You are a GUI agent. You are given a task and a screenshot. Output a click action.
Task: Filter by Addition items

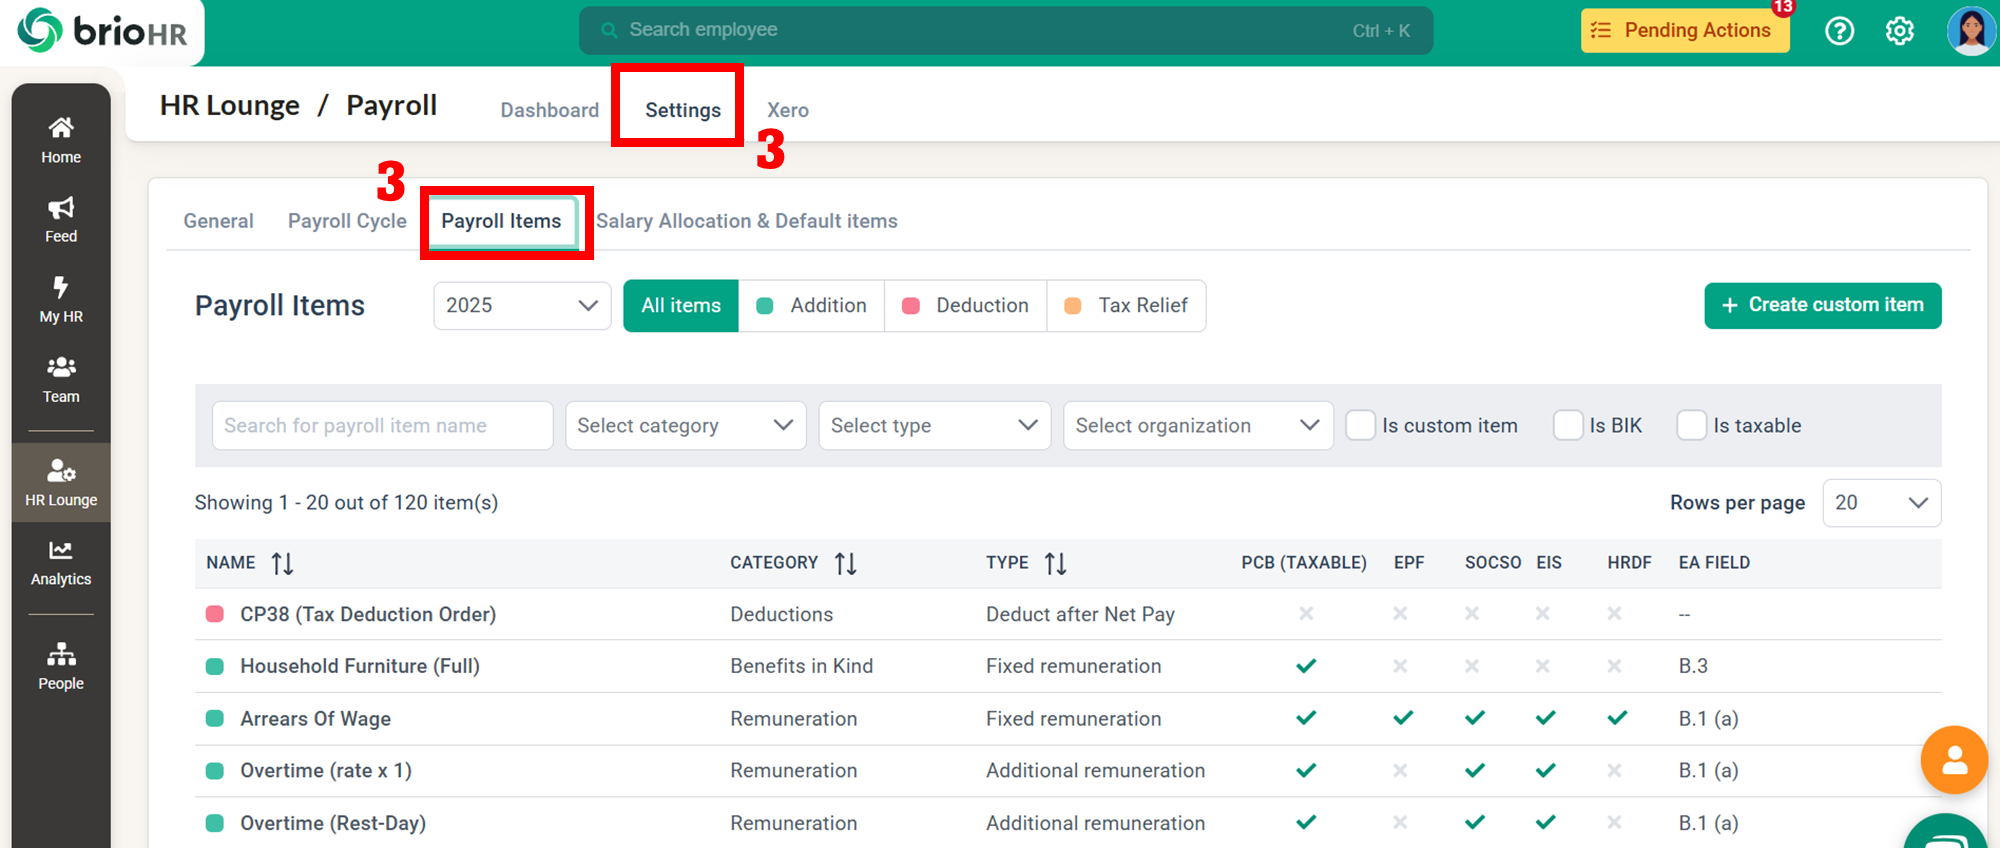(x=811, y=305)
